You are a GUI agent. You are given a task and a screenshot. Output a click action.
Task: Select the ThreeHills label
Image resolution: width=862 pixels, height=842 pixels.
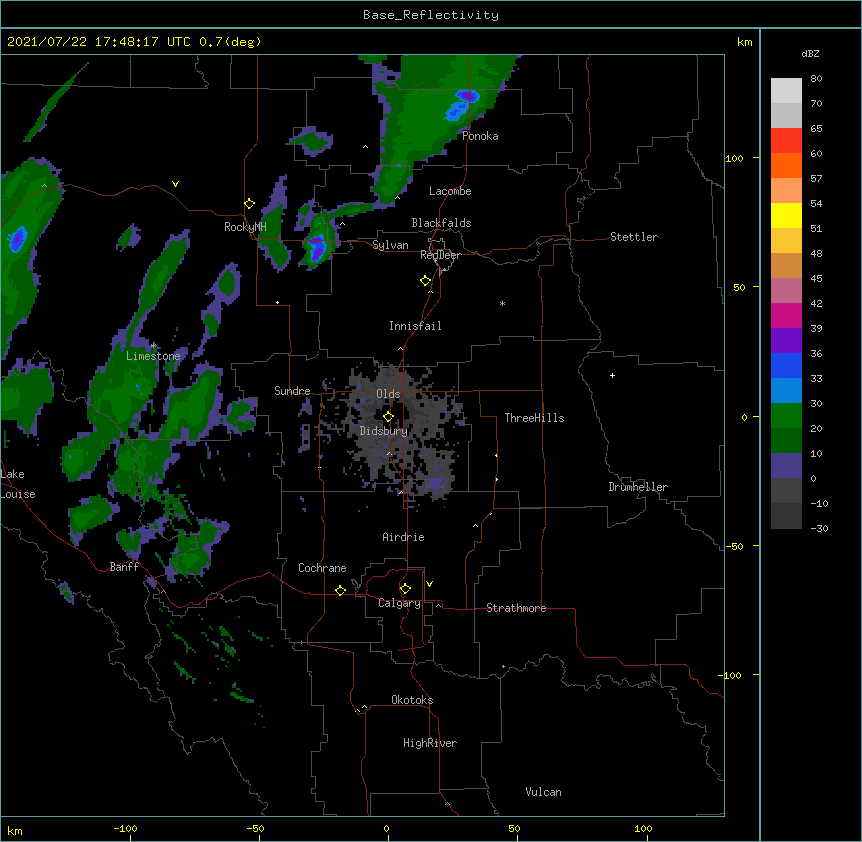click(x=534, y=418)
